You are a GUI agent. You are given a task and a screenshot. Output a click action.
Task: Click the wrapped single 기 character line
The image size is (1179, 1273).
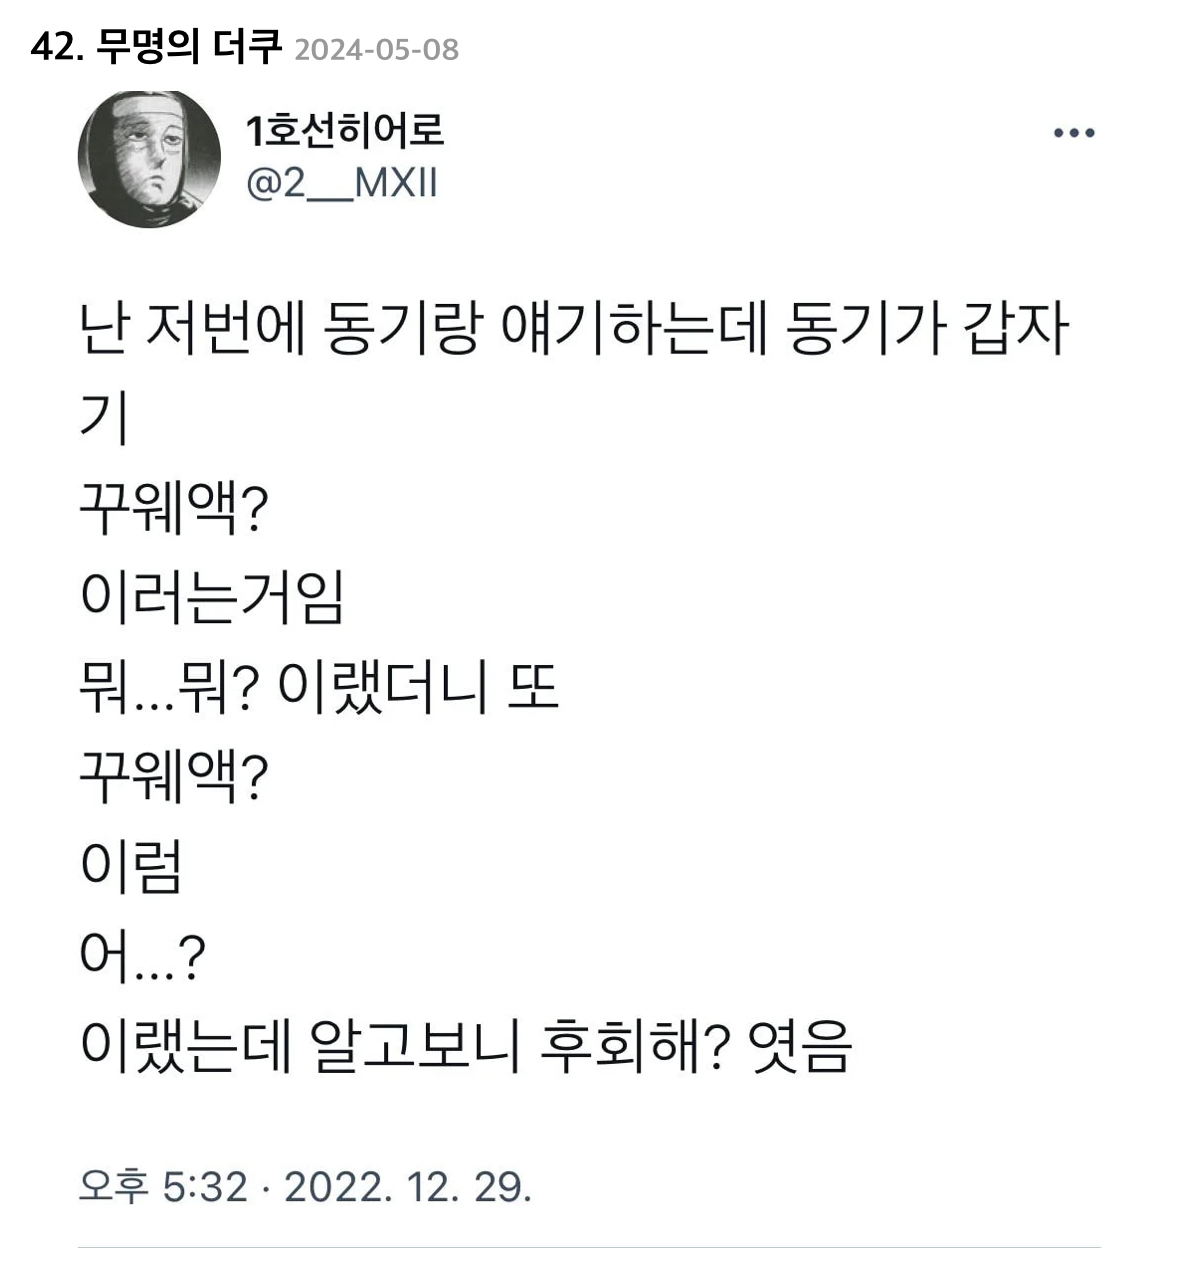103,421
